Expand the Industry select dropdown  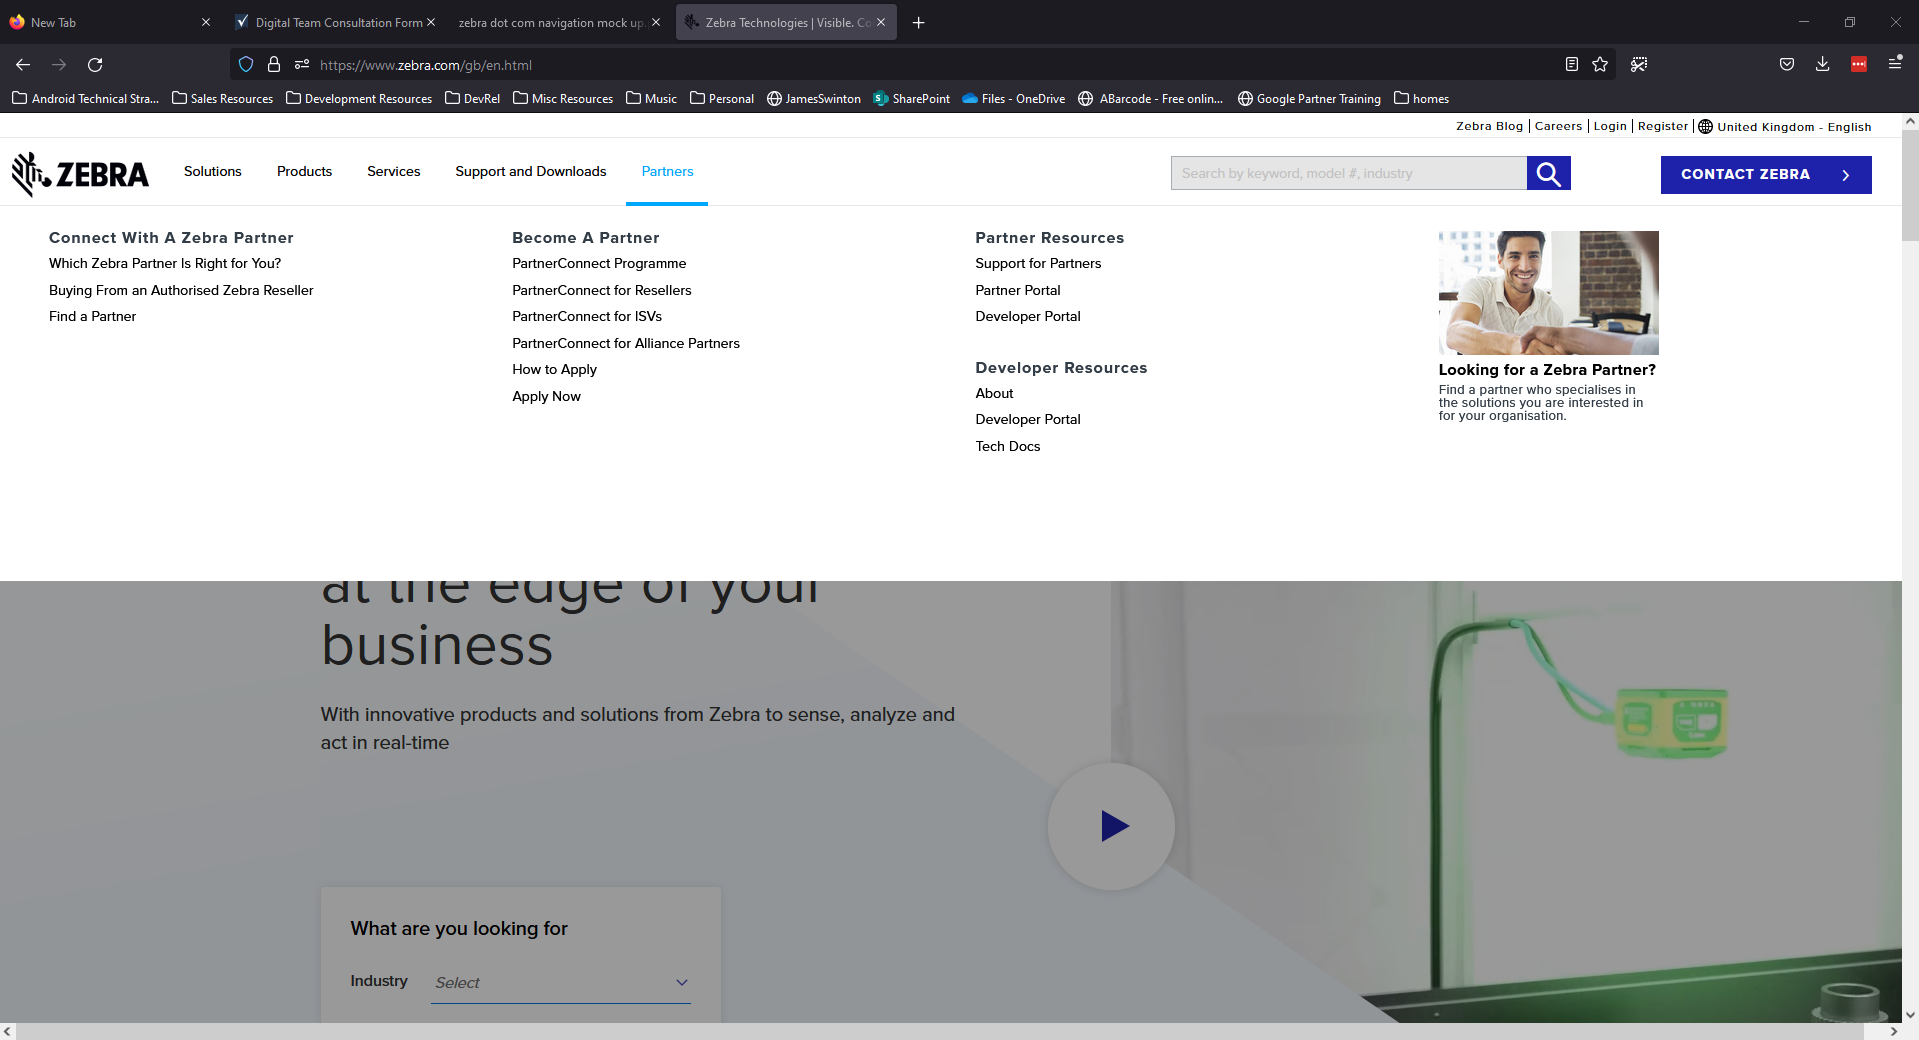click(560, 983)
